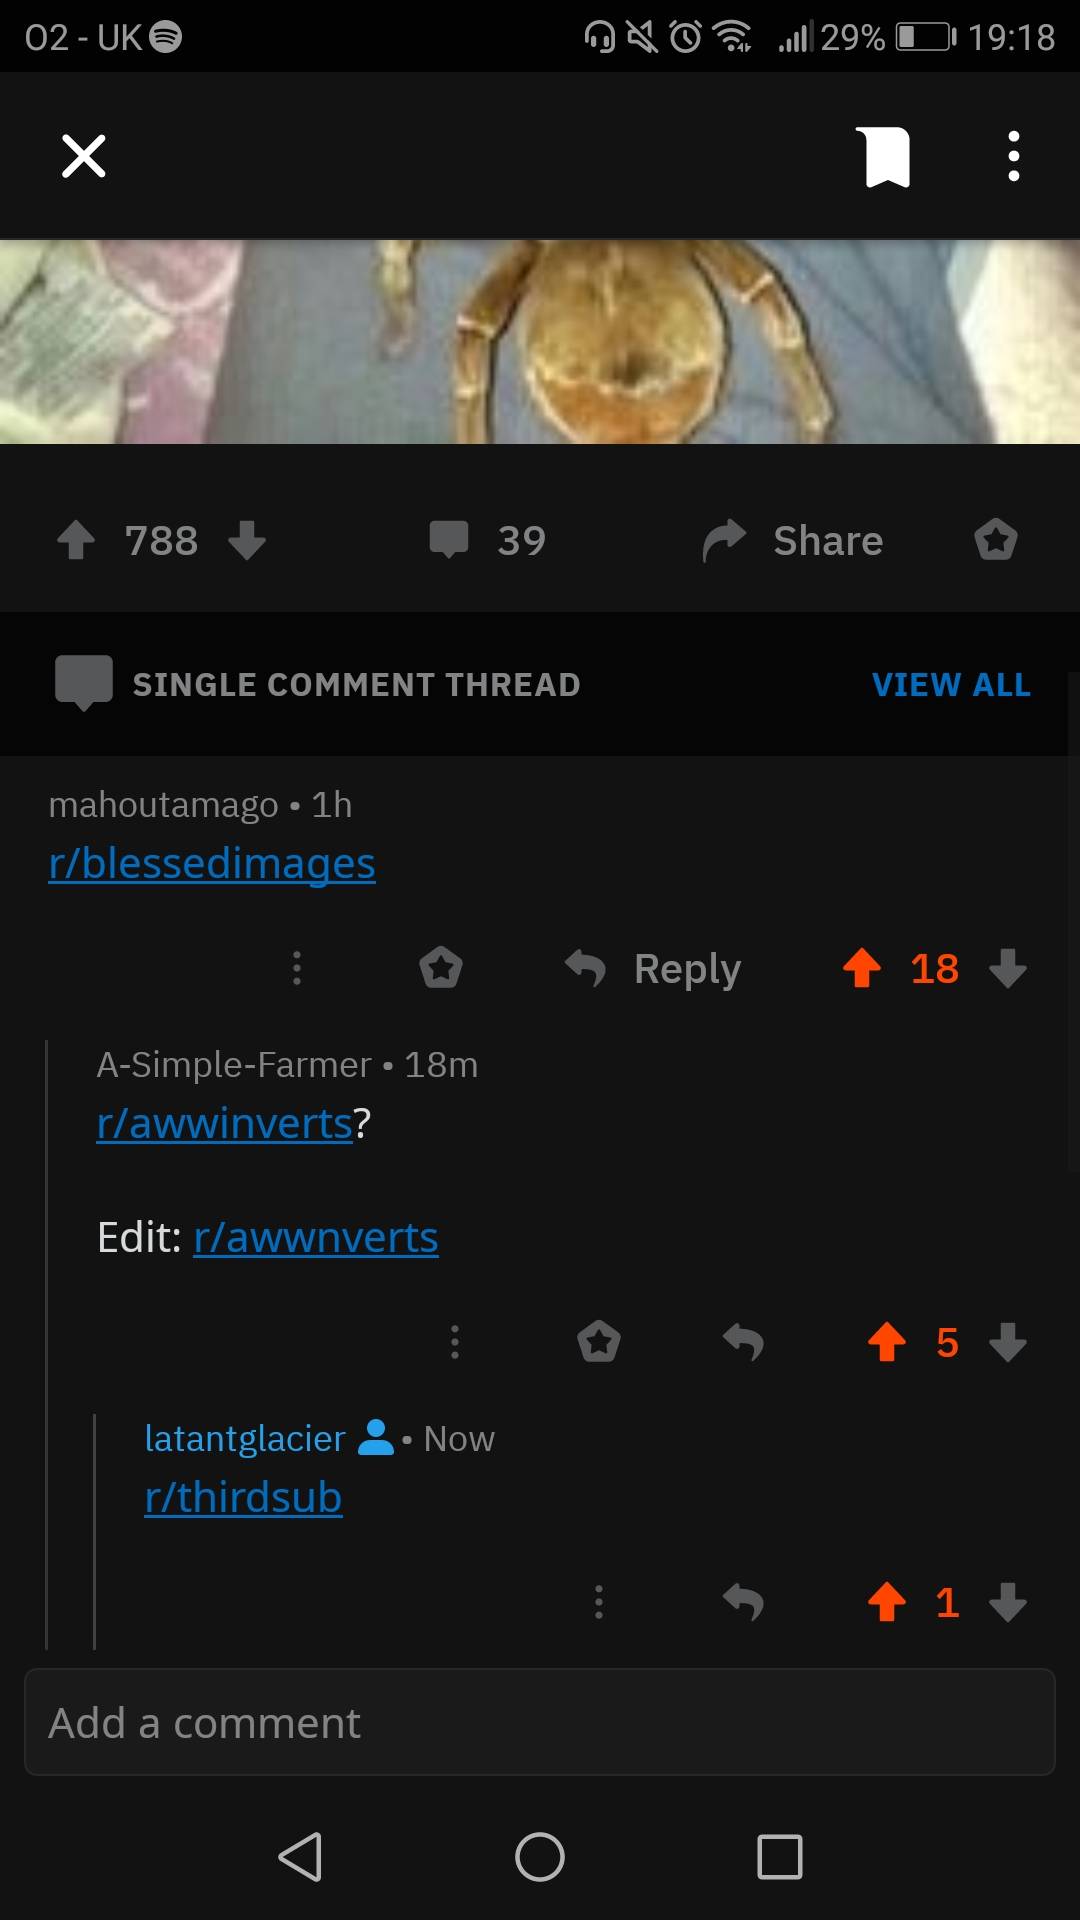The height and width of the screenshot is (1920, 1080).
Task: Open options menu for mahoutamago's comment
Action: pyautogui.click(x=297, y=968)
